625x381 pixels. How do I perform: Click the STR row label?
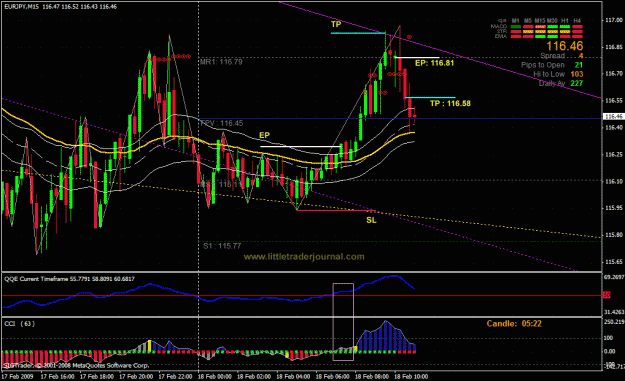[x=502, y=31]
